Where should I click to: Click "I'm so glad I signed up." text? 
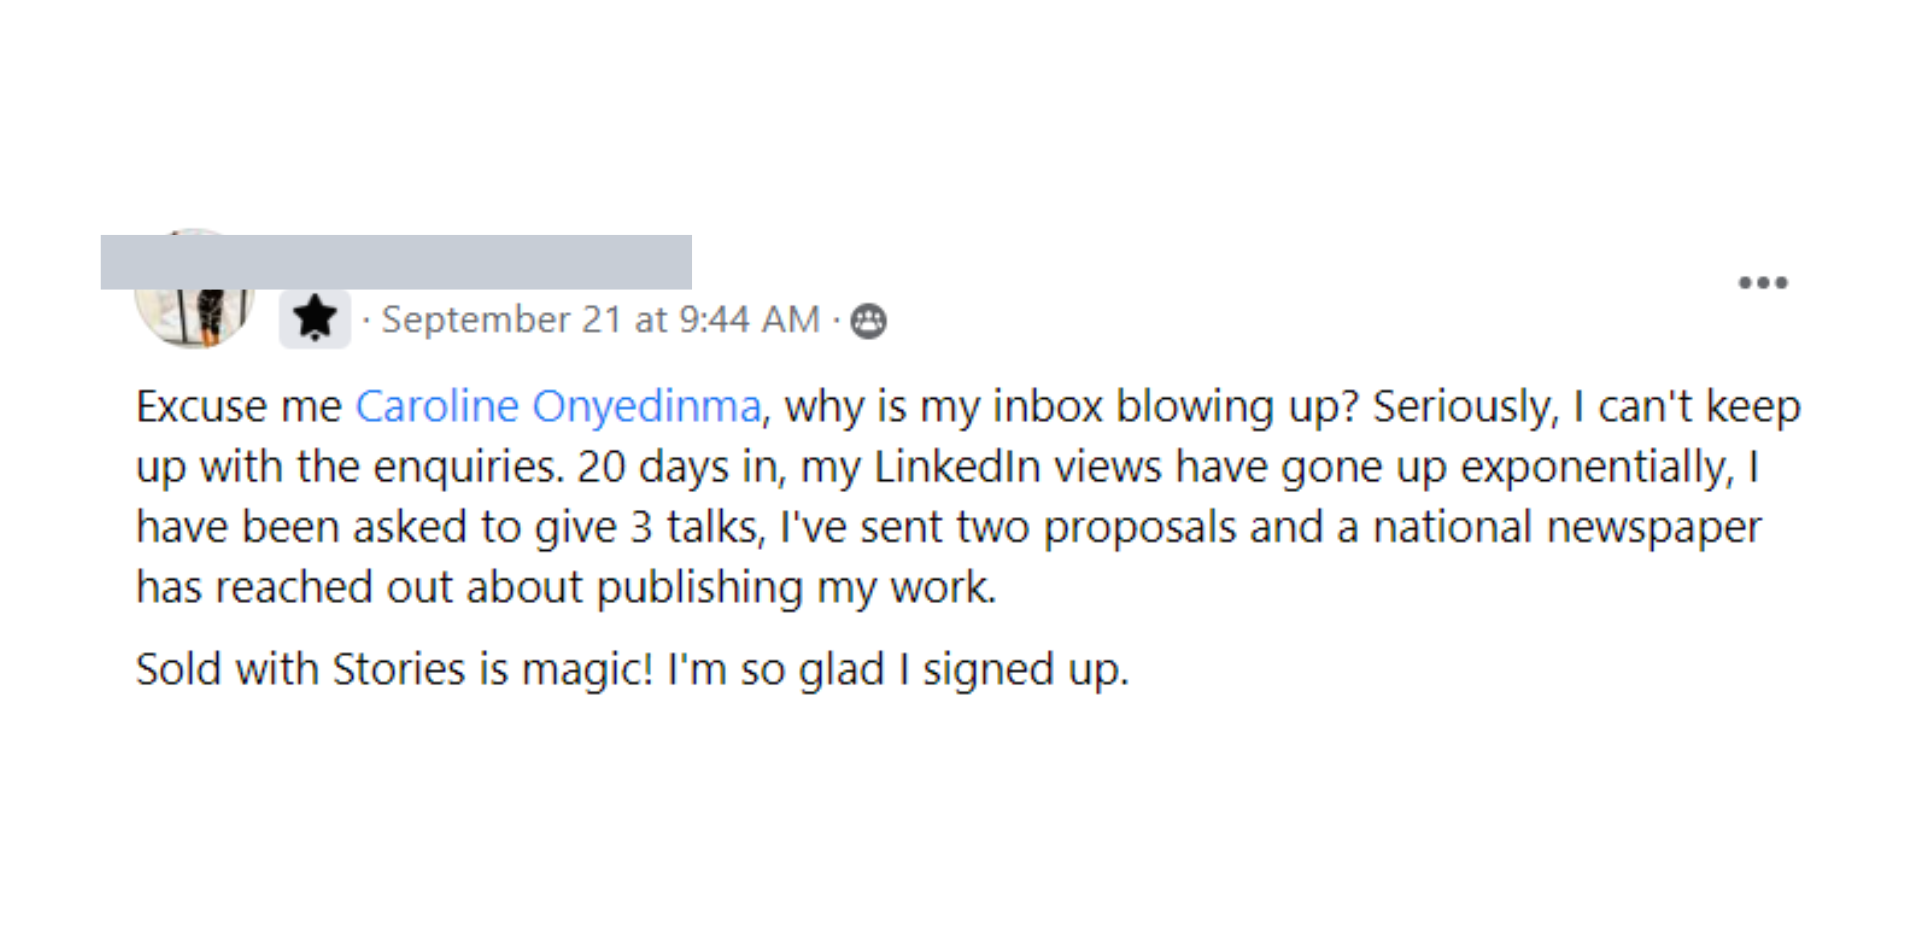[x=898, y=669]
